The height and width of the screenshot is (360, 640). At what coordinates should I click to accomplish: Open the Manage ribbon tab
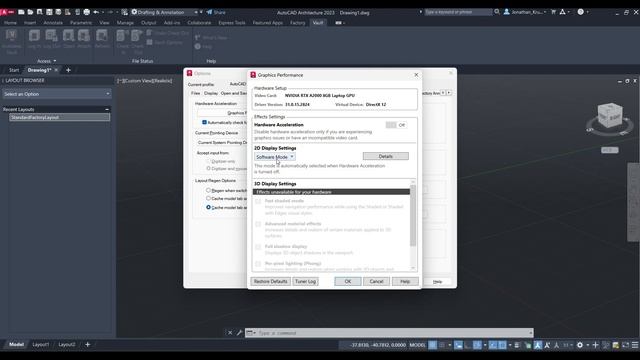pyautogui.click(x=125, y=23)
